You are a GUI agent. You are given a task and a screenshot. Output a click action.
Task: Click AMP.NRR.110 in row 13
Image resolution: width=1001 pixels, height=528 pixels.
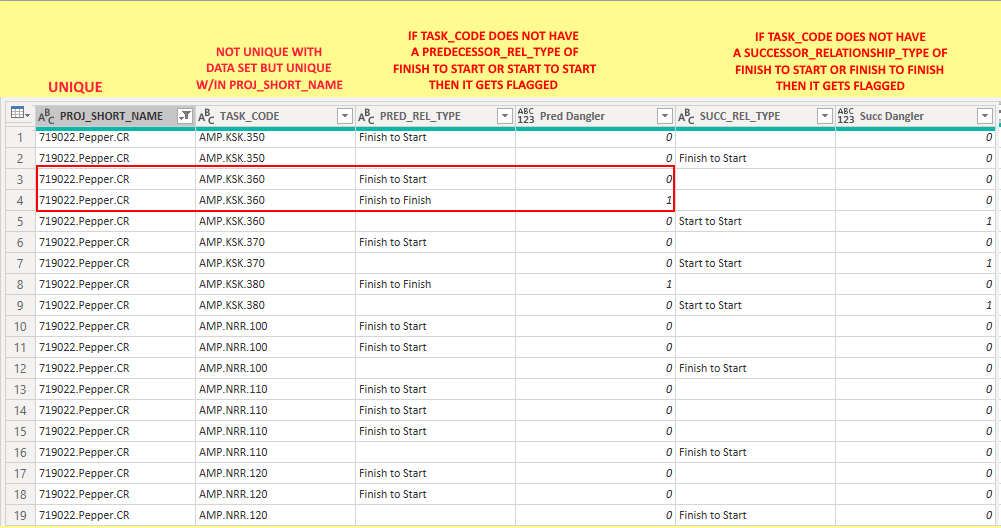click(x=233, y=389)
